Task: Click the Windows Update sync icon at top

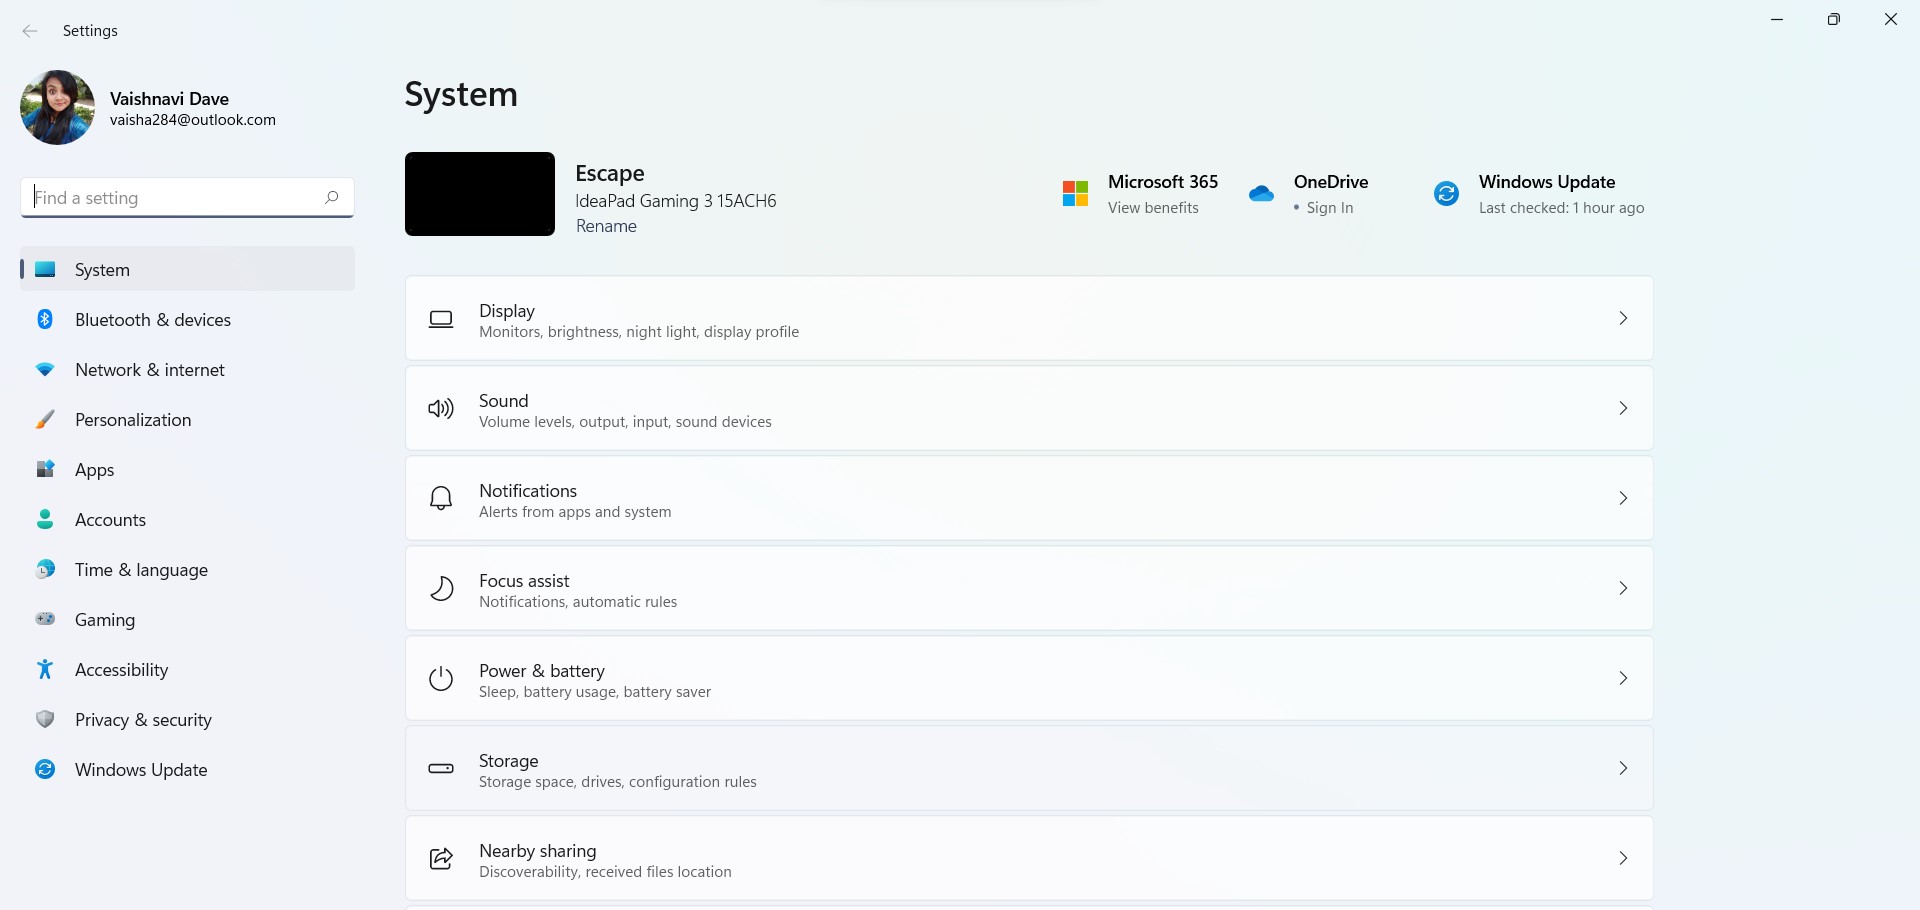Action: point(1446,194)
